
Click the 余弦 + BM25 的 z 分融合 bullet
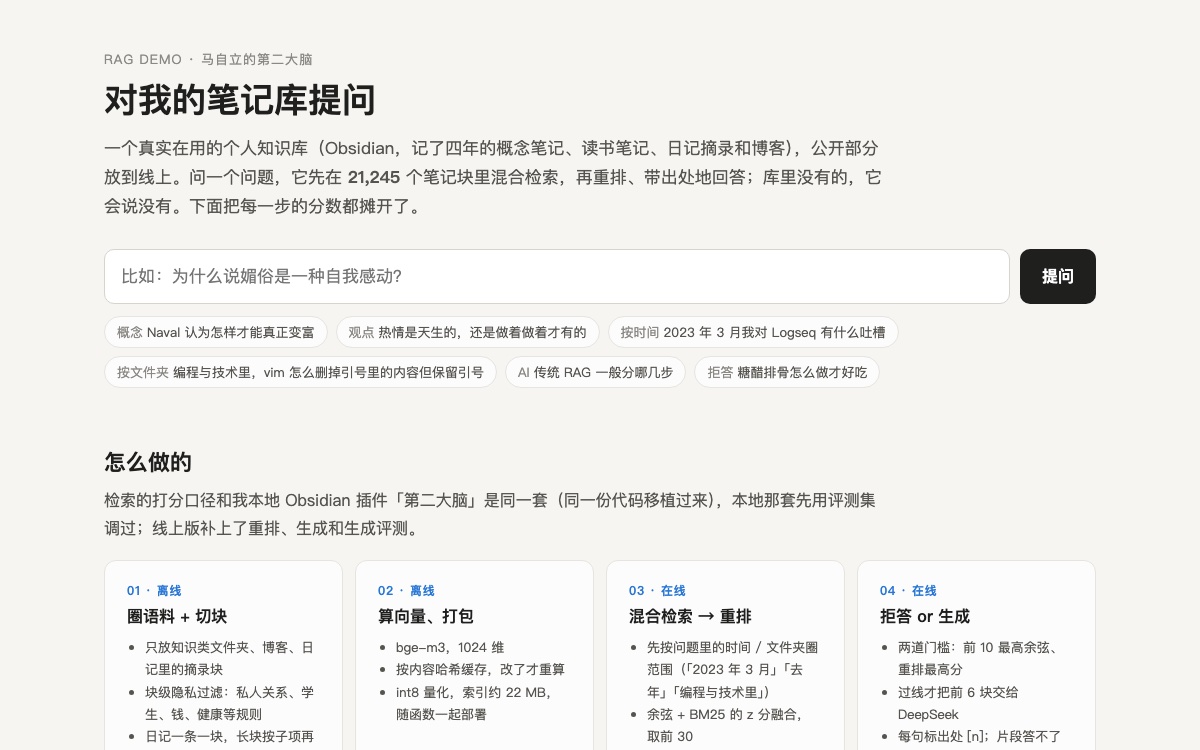725,725
